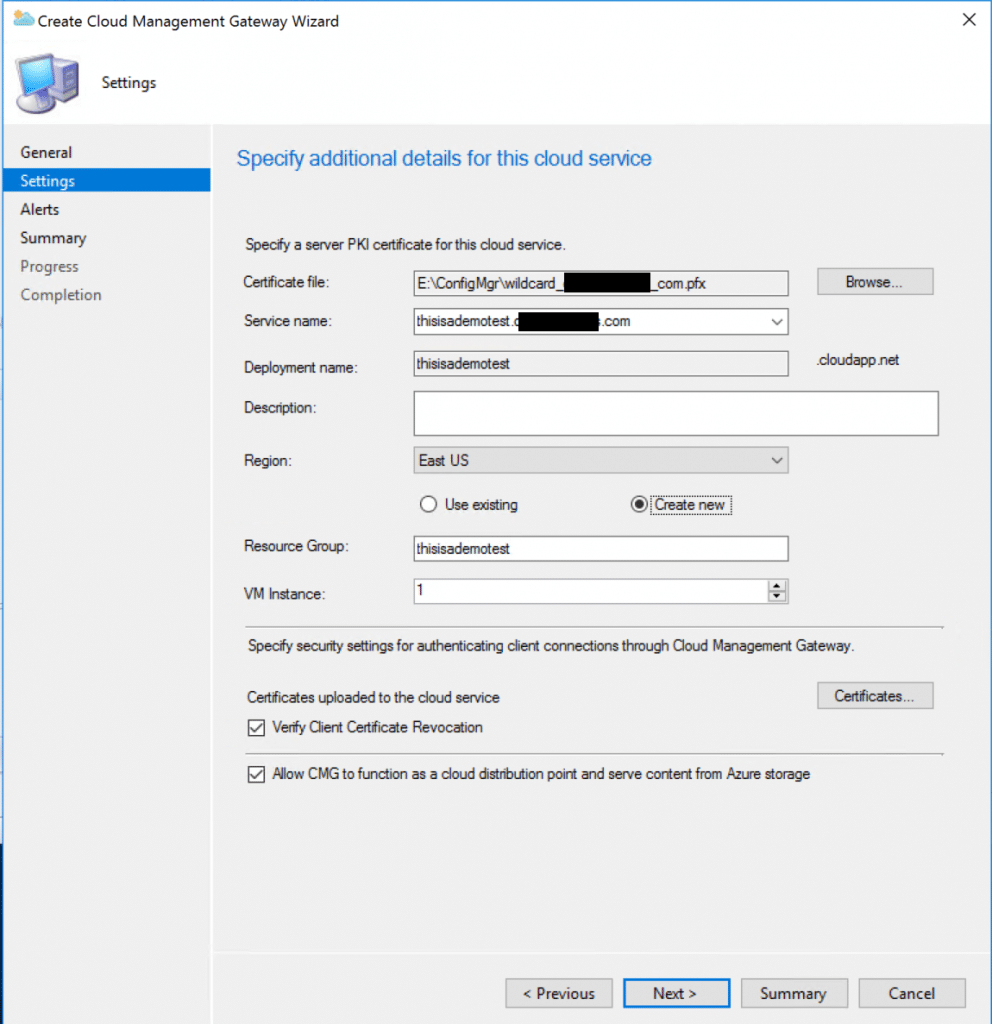Select the Use existing radio button
The image size is (992, 1024).
tap(428, 505)
